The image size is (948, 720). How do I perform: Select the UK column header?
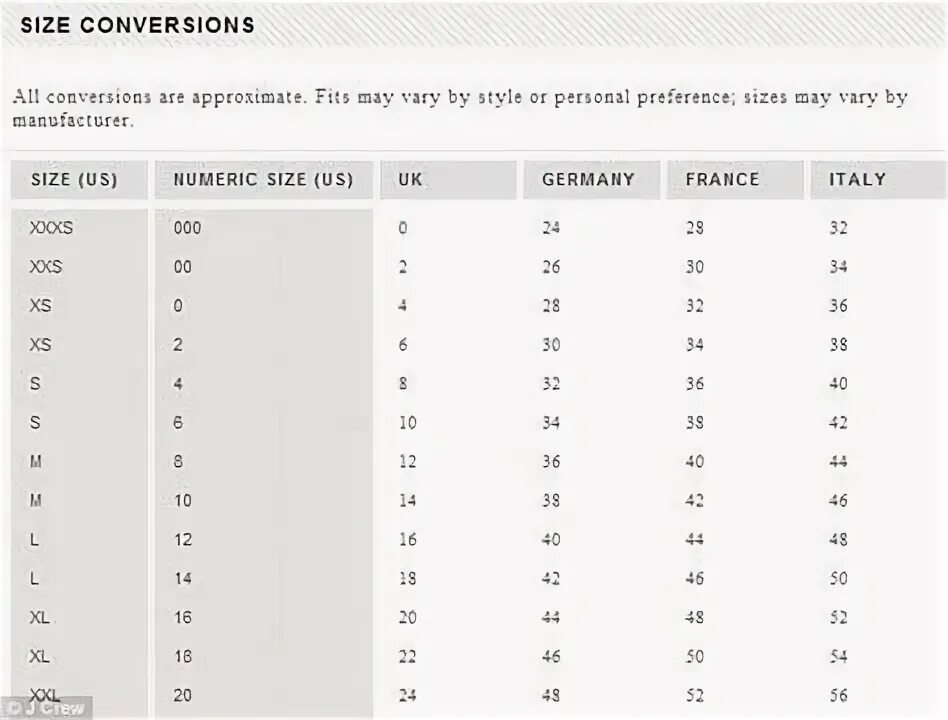[448, 180]
